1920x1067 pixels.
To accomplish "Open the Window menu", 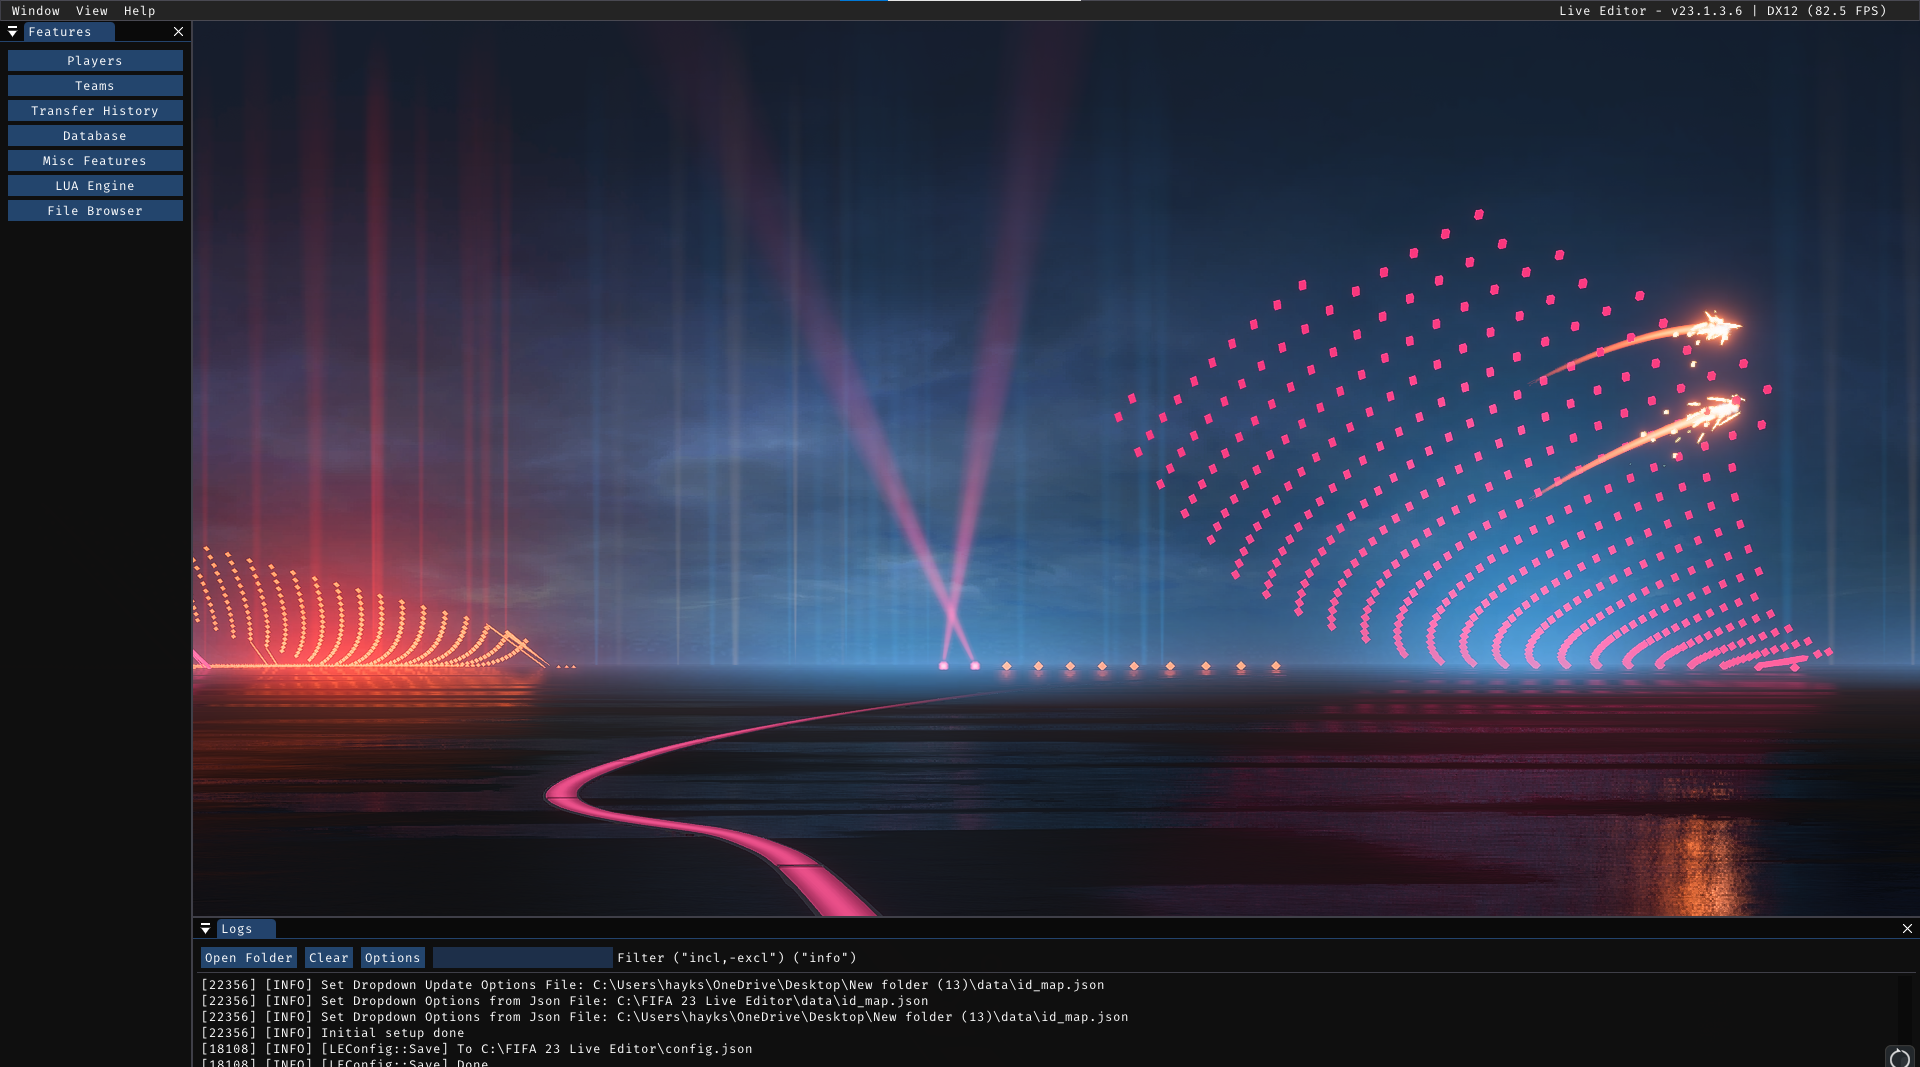I will (x=36, y=11).
